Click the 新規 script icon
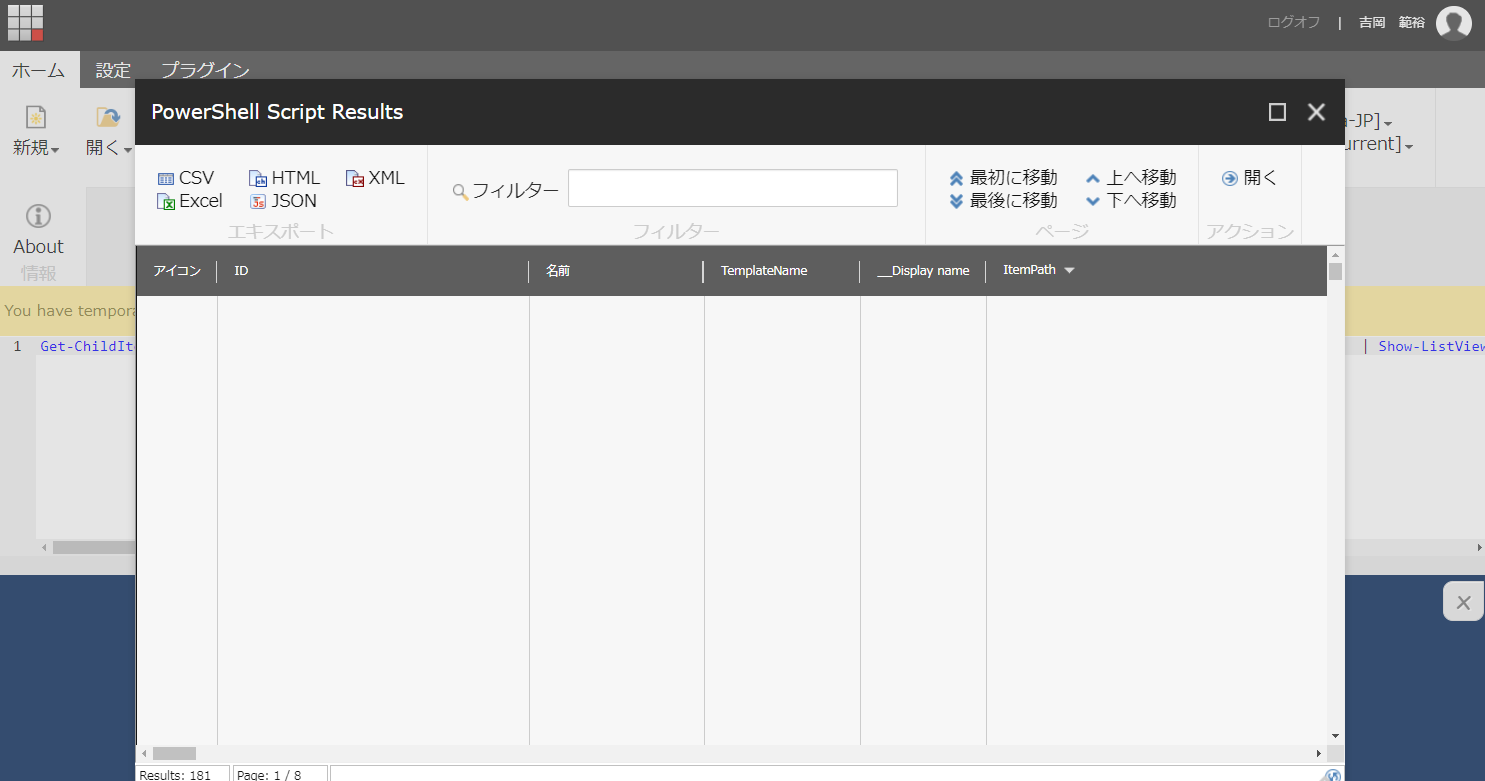Viewport: 1485px width, 781px height. (x=36, y=118)
